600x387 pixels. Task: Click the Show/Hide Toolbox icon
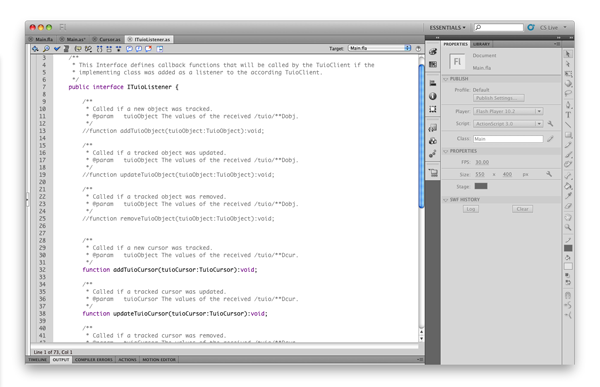point(160,49)
